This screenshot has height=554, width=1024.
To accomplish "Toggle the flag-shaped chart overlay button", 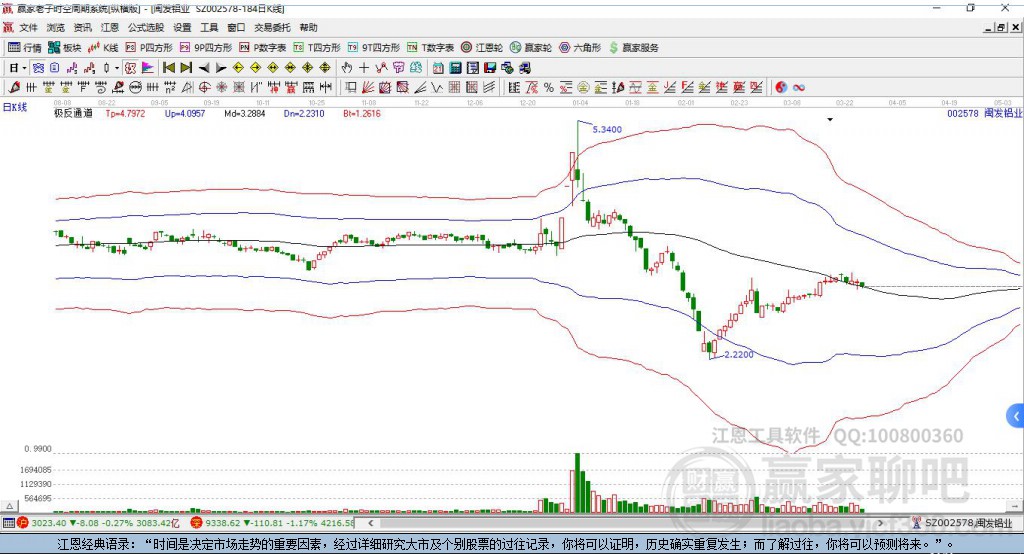I will tap(148, 67).
